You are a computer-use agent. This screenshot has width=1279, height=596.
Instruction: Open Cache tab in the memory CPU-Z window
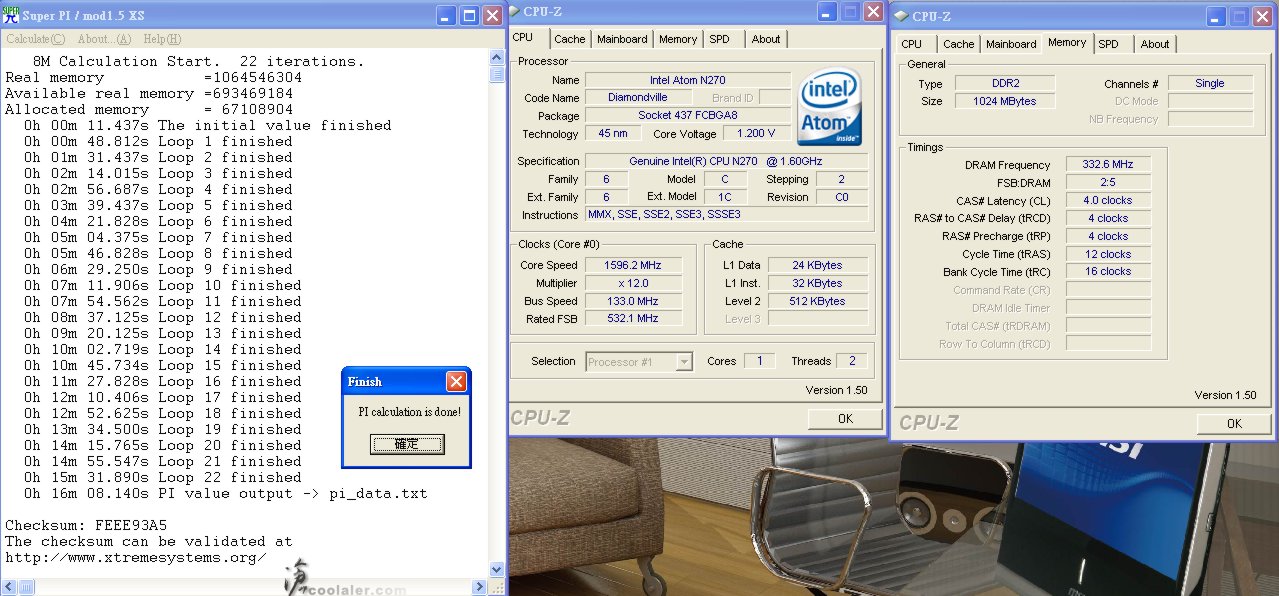click(x=958, y=44)
